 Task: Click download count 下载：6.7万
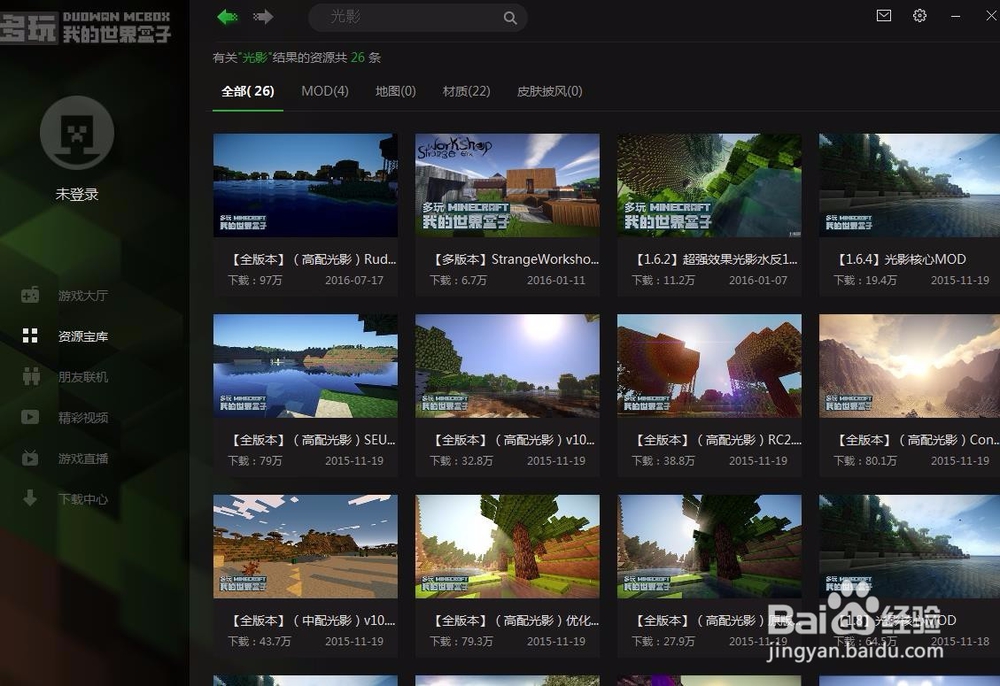pos(458,280)
